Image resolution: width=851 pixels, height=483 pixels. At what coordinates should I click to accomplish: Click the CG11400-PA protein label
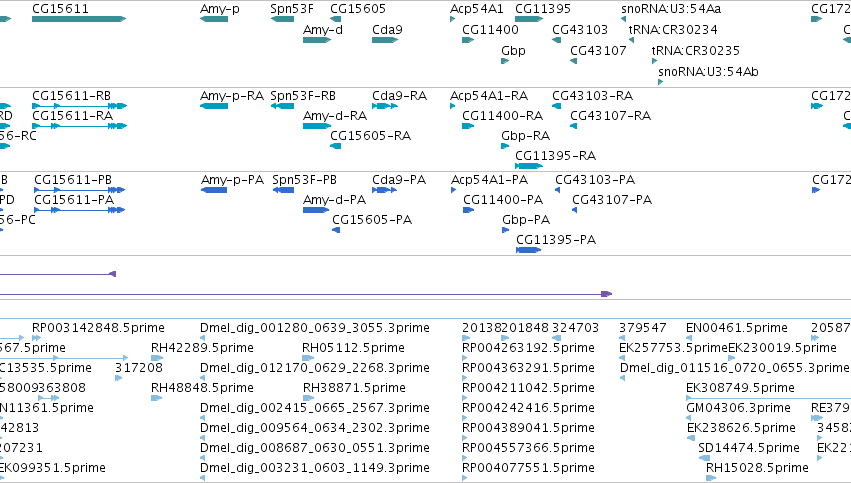pos(503,200)
